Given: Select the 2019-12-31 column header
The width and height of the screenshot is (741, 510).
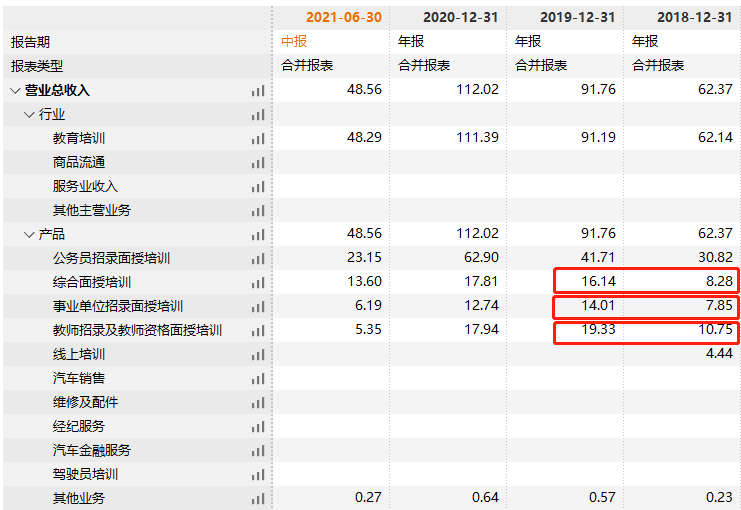Looking at the screenshot, I should click(577, 18).
